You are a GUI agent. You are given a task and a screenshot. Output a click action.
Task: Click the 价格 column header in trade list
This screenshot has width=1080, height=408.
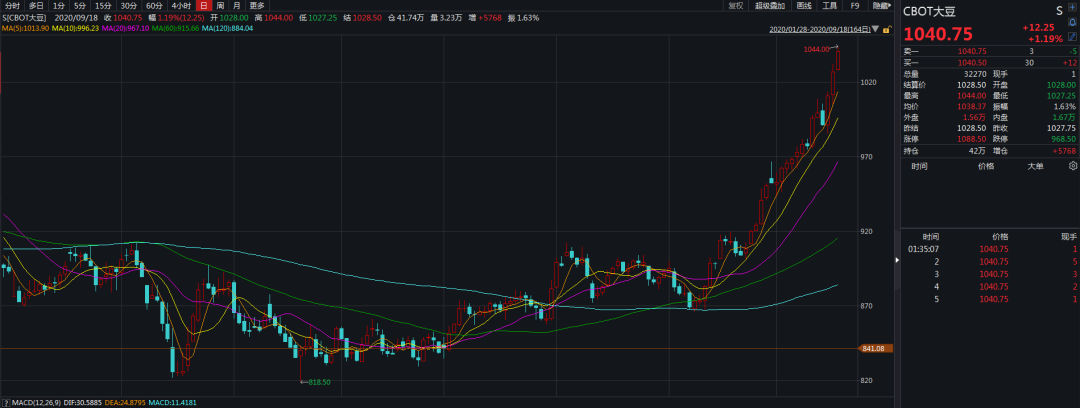coord(986,166)
